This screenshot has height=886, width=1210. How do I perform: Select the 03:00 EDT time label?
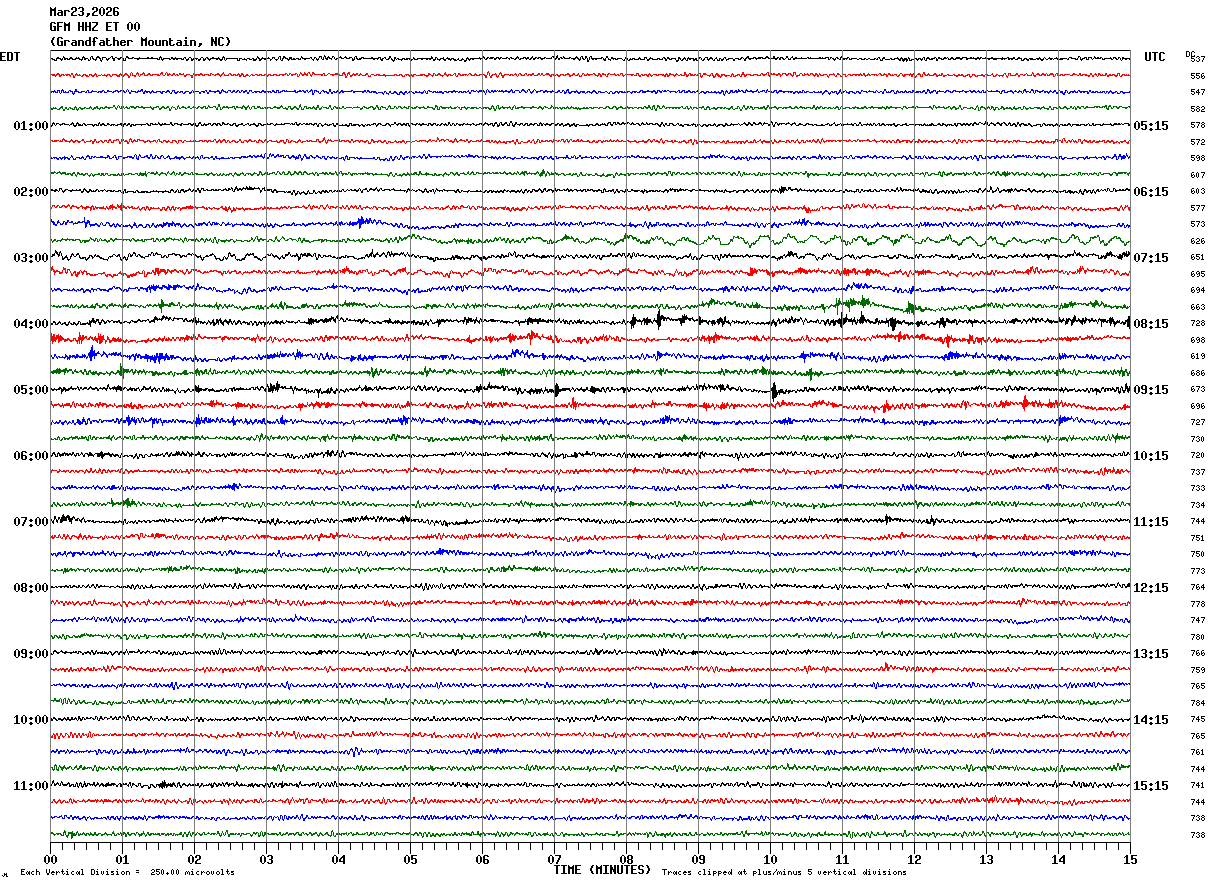pyautogui.click(x=31, y=258)
